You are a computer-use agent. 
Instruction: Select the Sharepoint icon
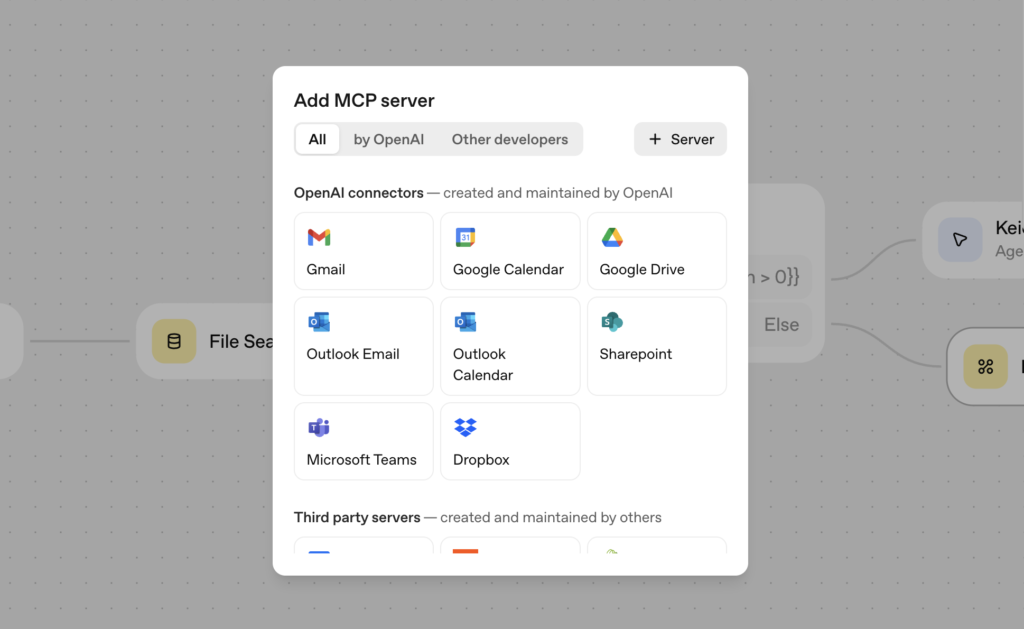tap(612, 322)
